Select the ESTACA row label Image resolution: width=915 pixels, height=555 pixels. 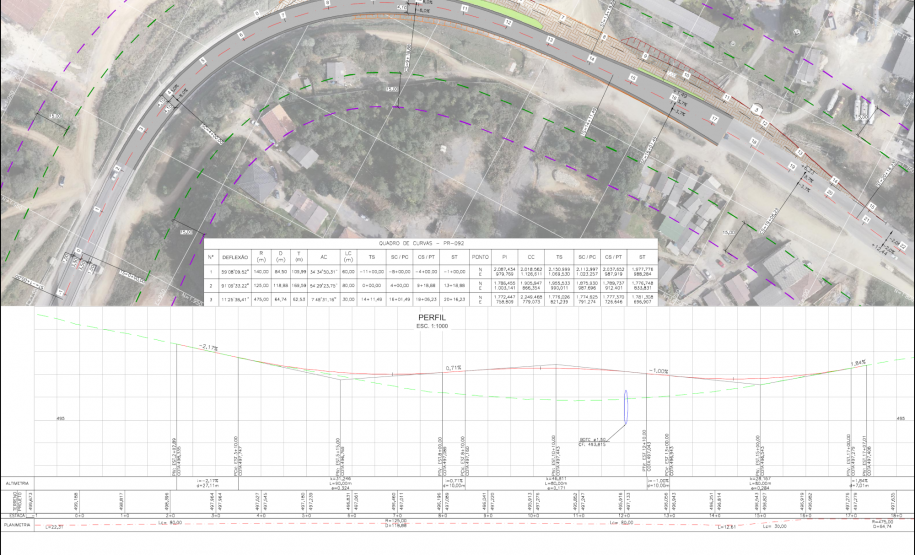pos(17,514)
